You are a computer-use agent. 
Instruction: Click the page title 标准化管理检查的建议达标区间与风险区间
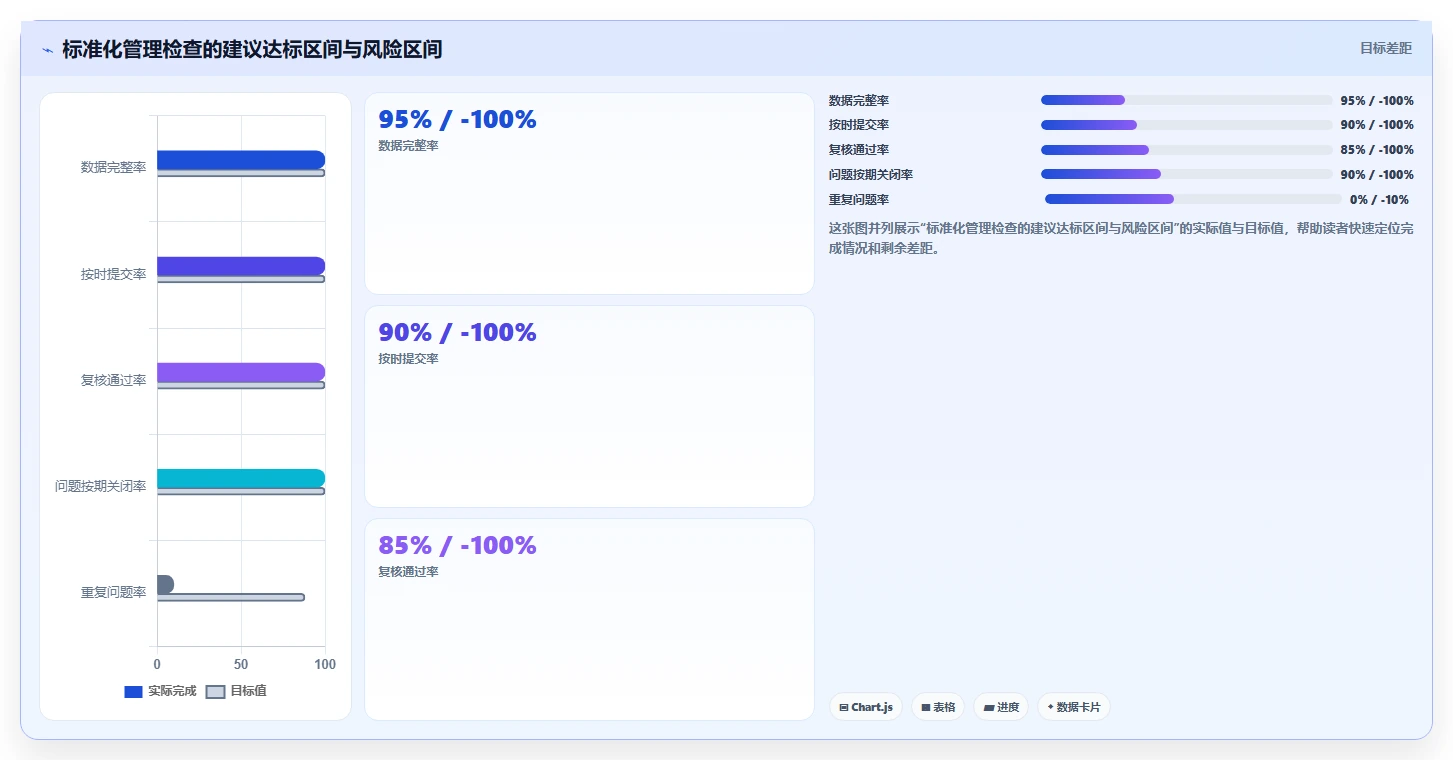pos(252,49)
